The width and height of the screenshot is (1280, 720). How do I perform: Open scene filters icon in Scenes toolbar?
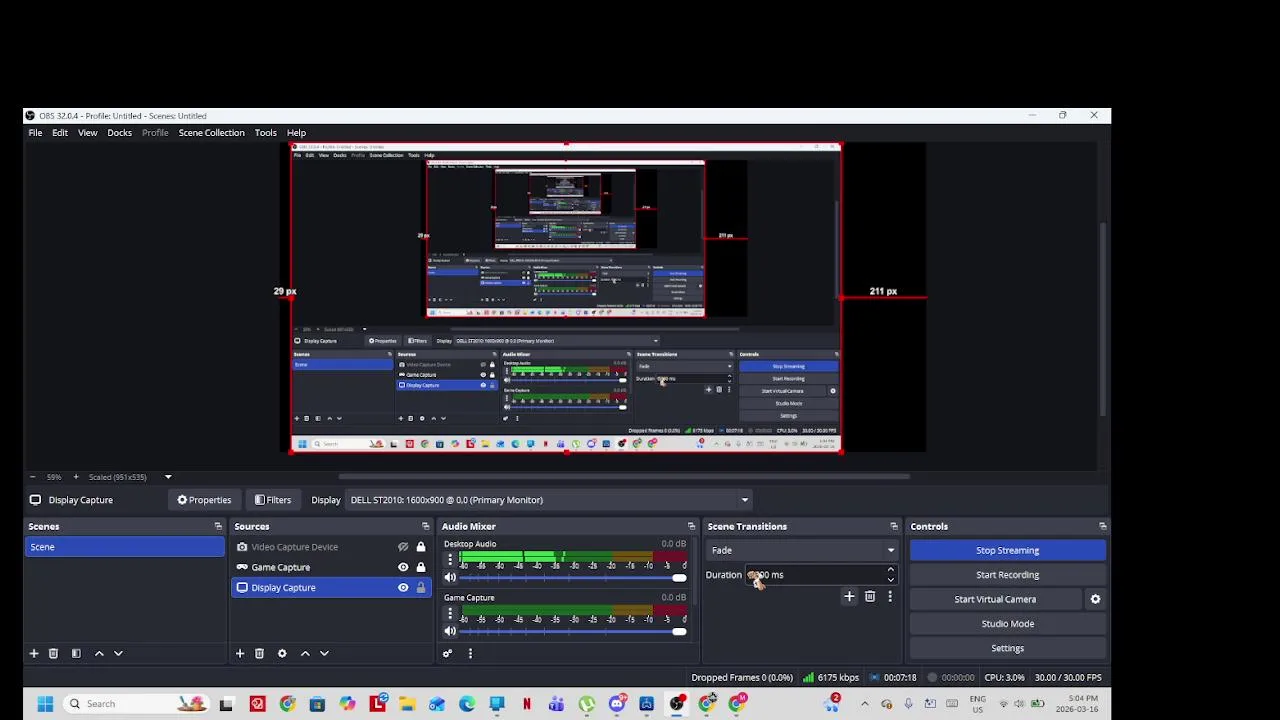tap(76, 653)
